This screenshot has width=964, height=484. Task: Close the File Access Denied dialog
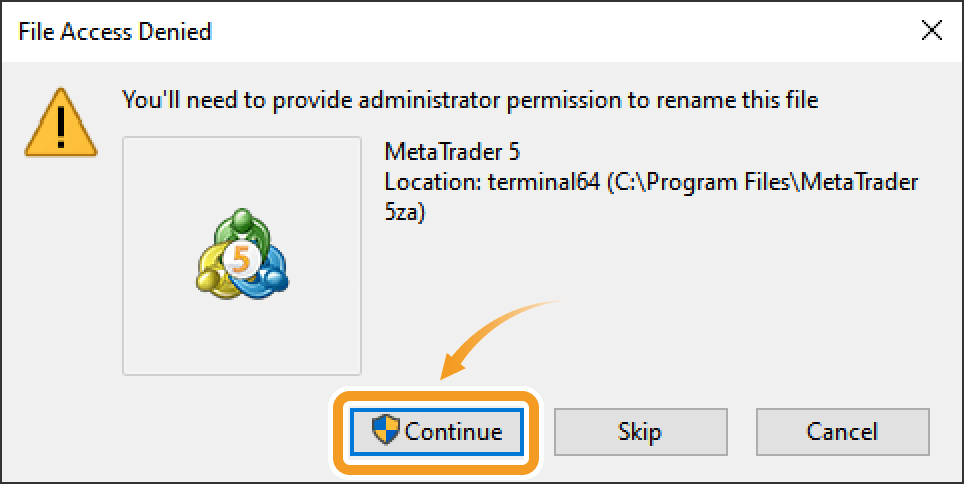(932, 31)
